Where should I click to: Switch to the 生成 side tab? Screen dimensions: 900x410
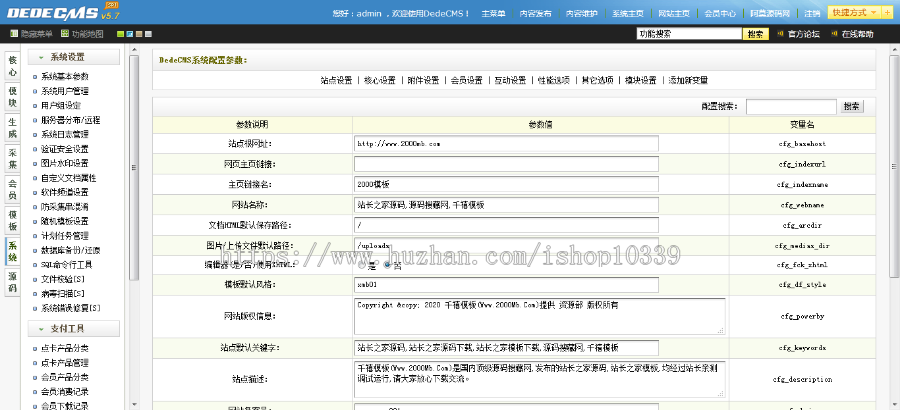[13, 128]
